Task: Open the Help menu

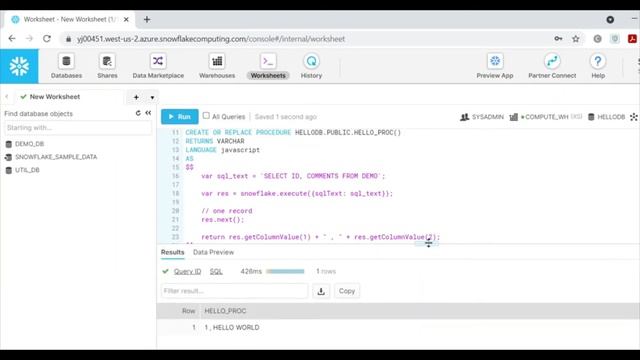Action: (x=598, y=66)
